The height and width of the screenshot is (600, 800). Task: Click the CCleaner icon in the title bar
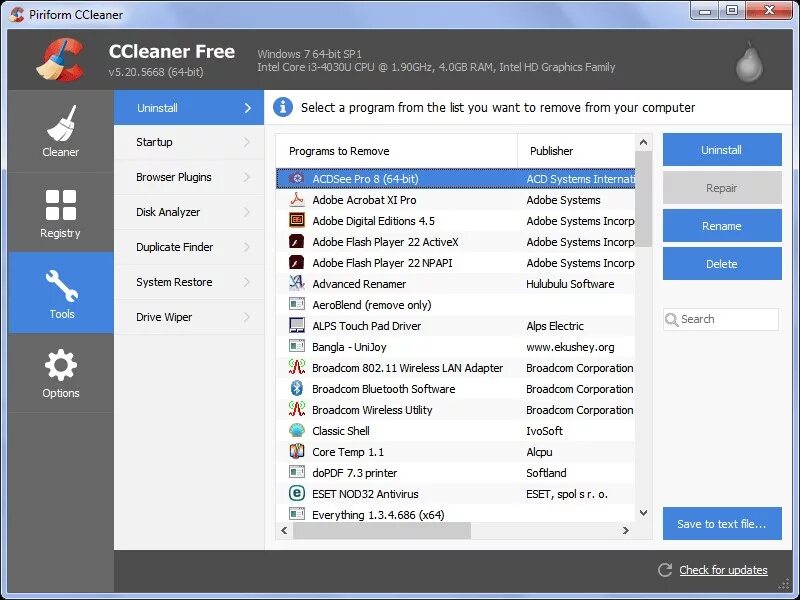pos(16,14)
